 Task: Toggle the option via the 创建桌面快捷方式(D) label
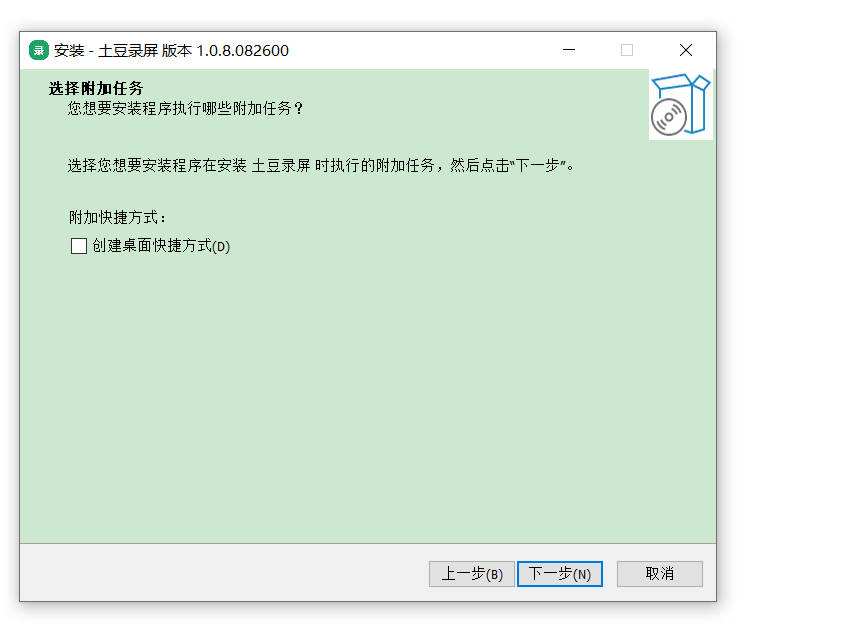click(x=161, y=246)
